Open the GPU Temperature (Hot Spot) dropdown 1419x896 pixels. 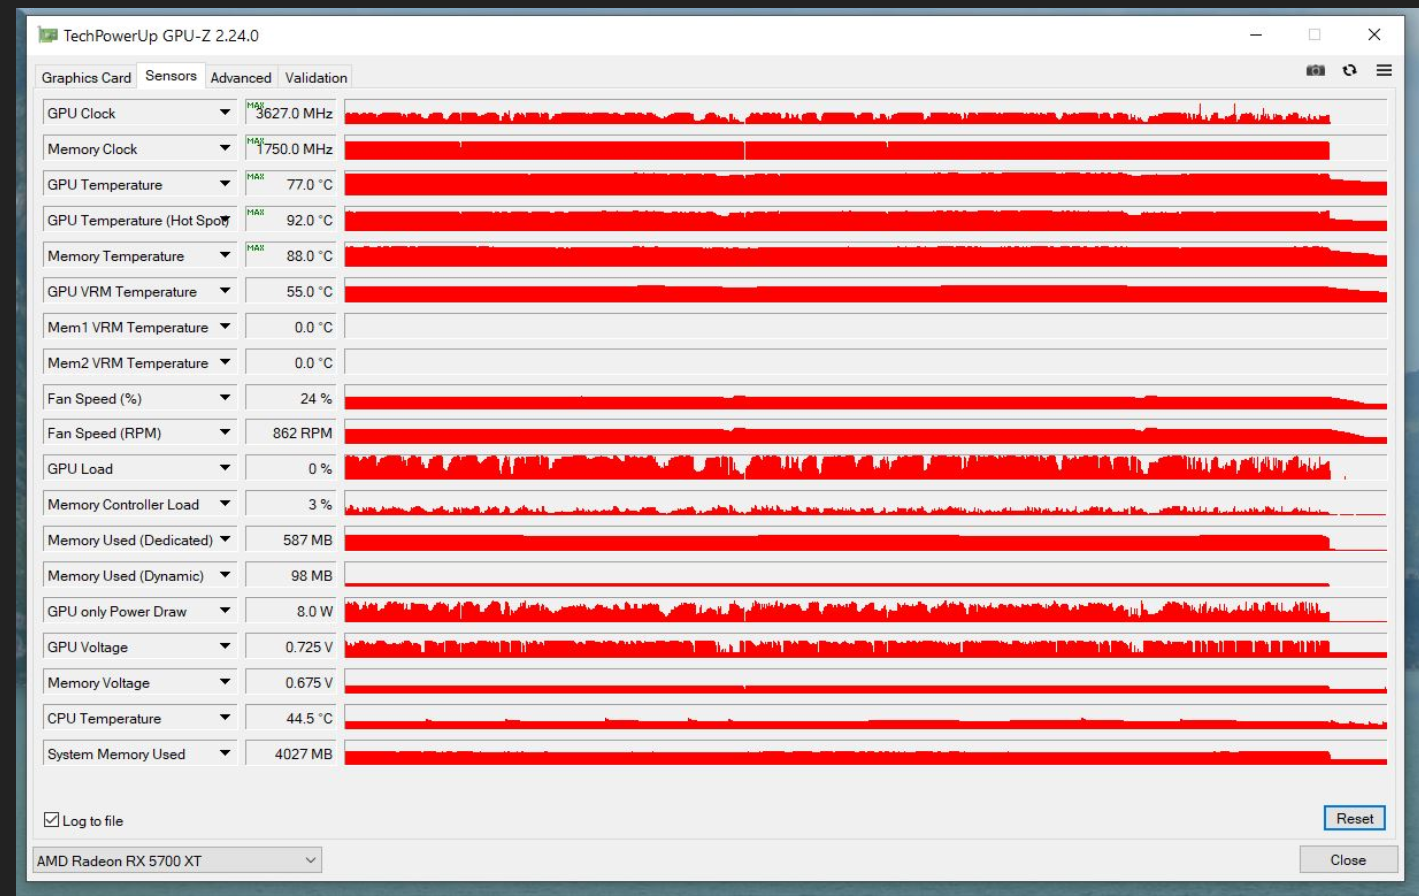pyautogui.click(x=225, y=220)
